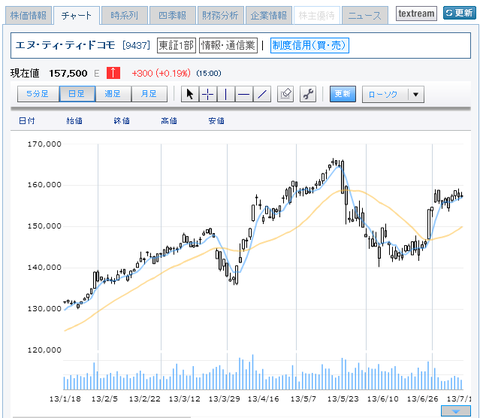Click the 120,000 price axis label
The width and height of the screenshot is (480, 418).
(x=44, y=350)
